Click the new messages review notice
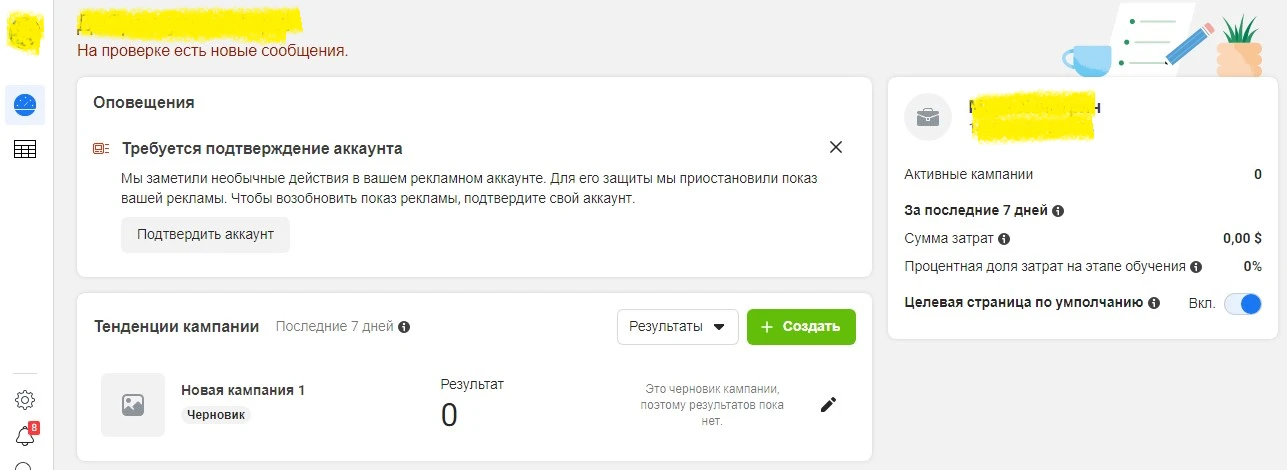Screen dimensions: 1287x470 pos(213,50)
